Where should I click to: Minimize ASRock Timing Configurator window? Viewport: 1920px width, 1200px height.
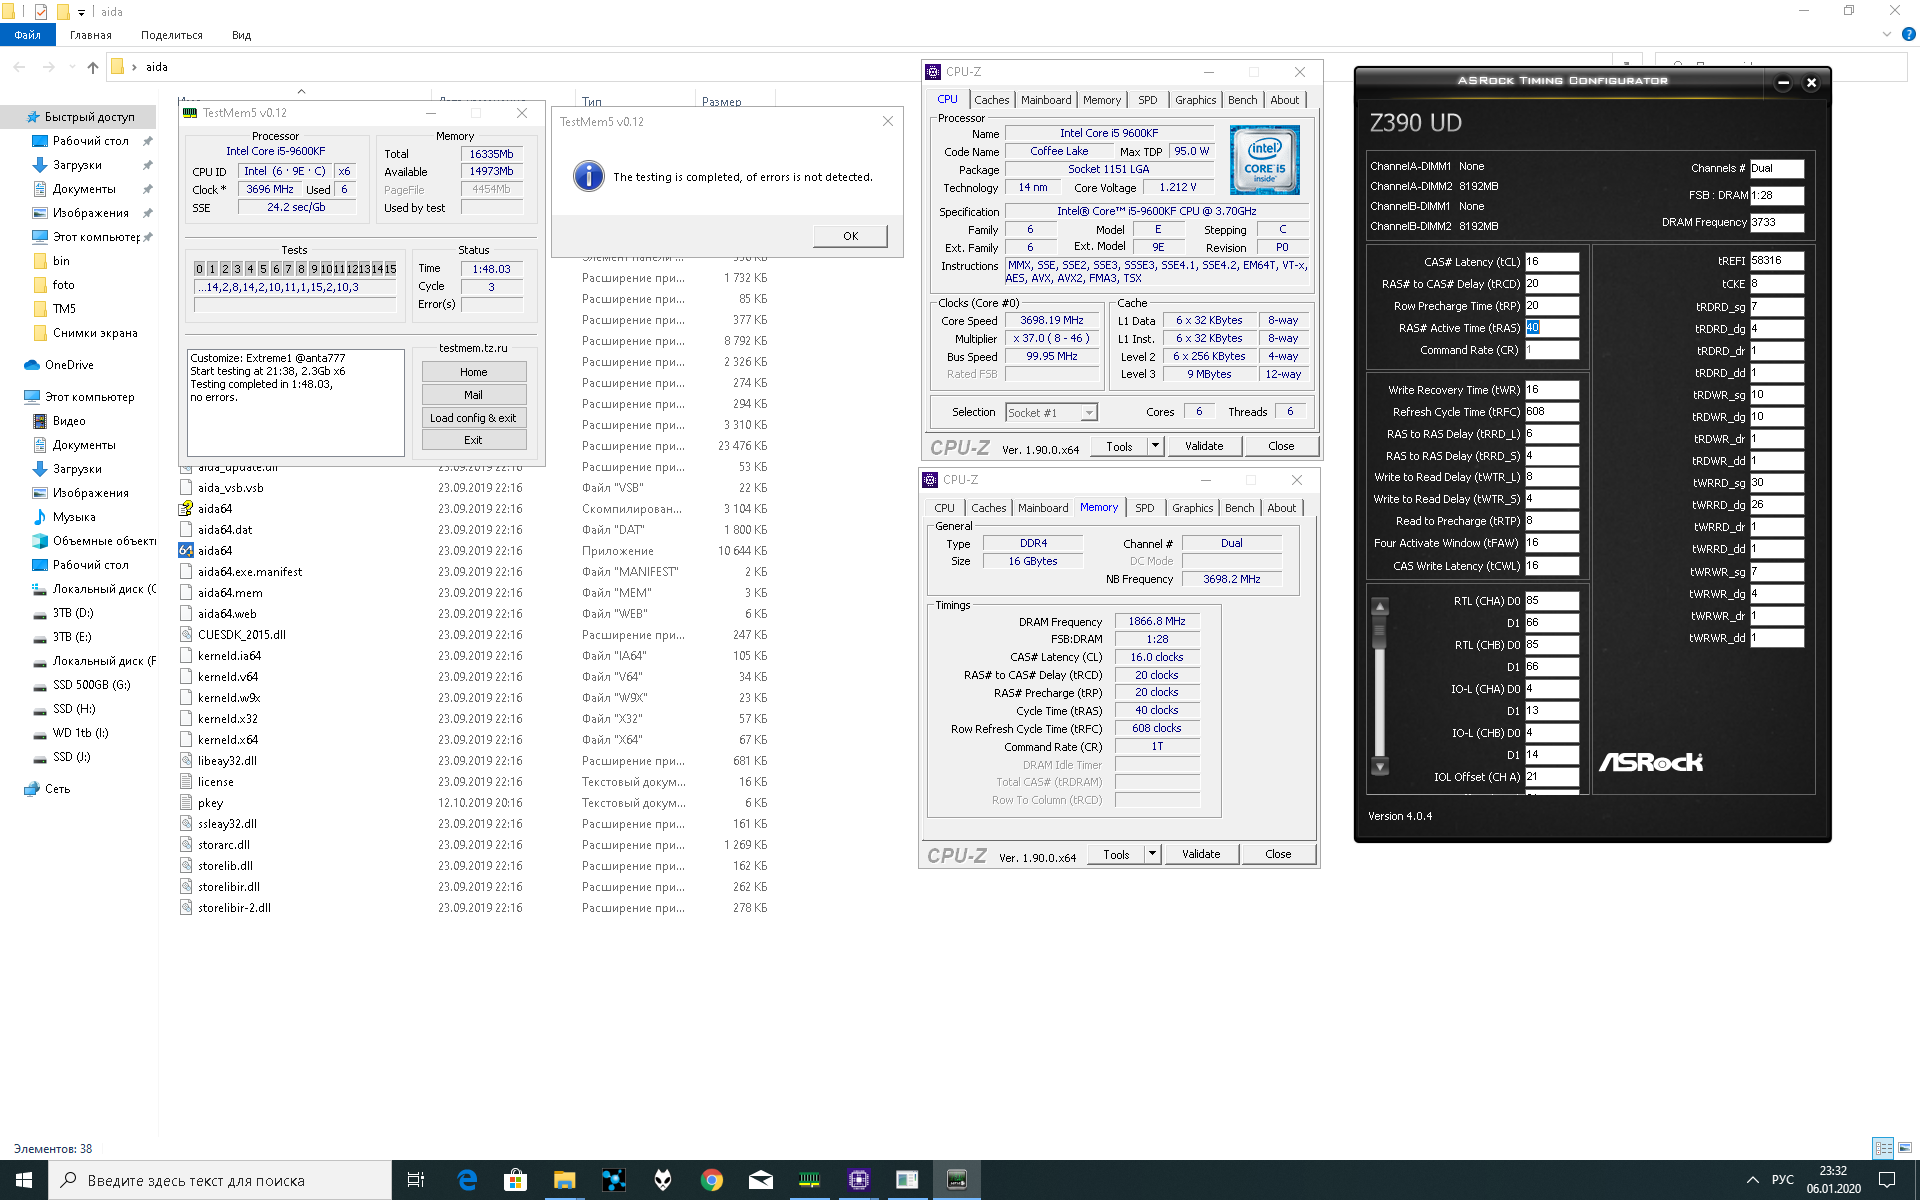tap(1783, 83)
